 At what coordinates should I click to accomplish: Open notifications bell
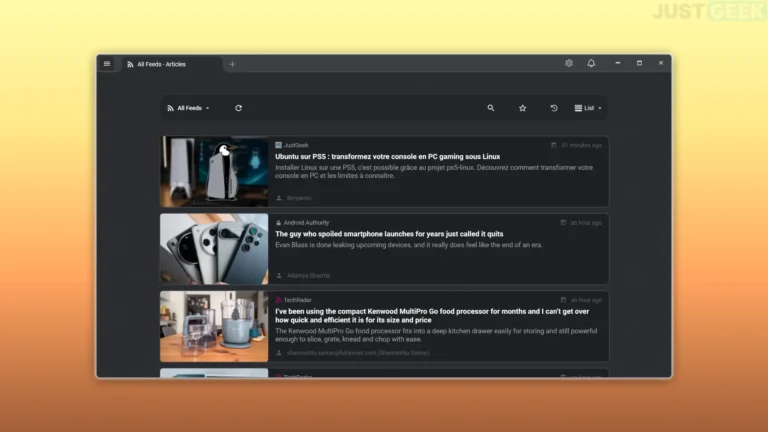click(591, 63)
